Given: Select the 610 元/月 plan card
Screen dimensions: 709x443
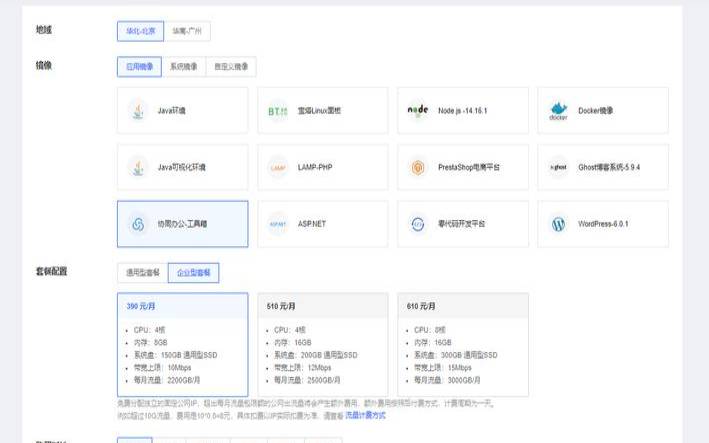Looking at the screenshot, I should tap(463, 344).
